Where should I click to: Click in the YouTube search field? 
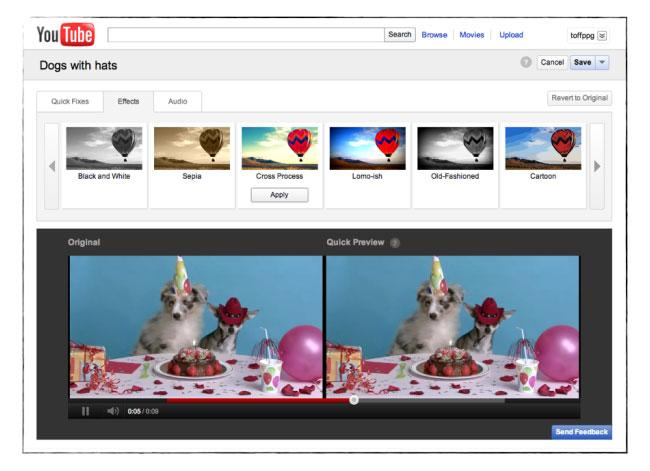point(246,35)
